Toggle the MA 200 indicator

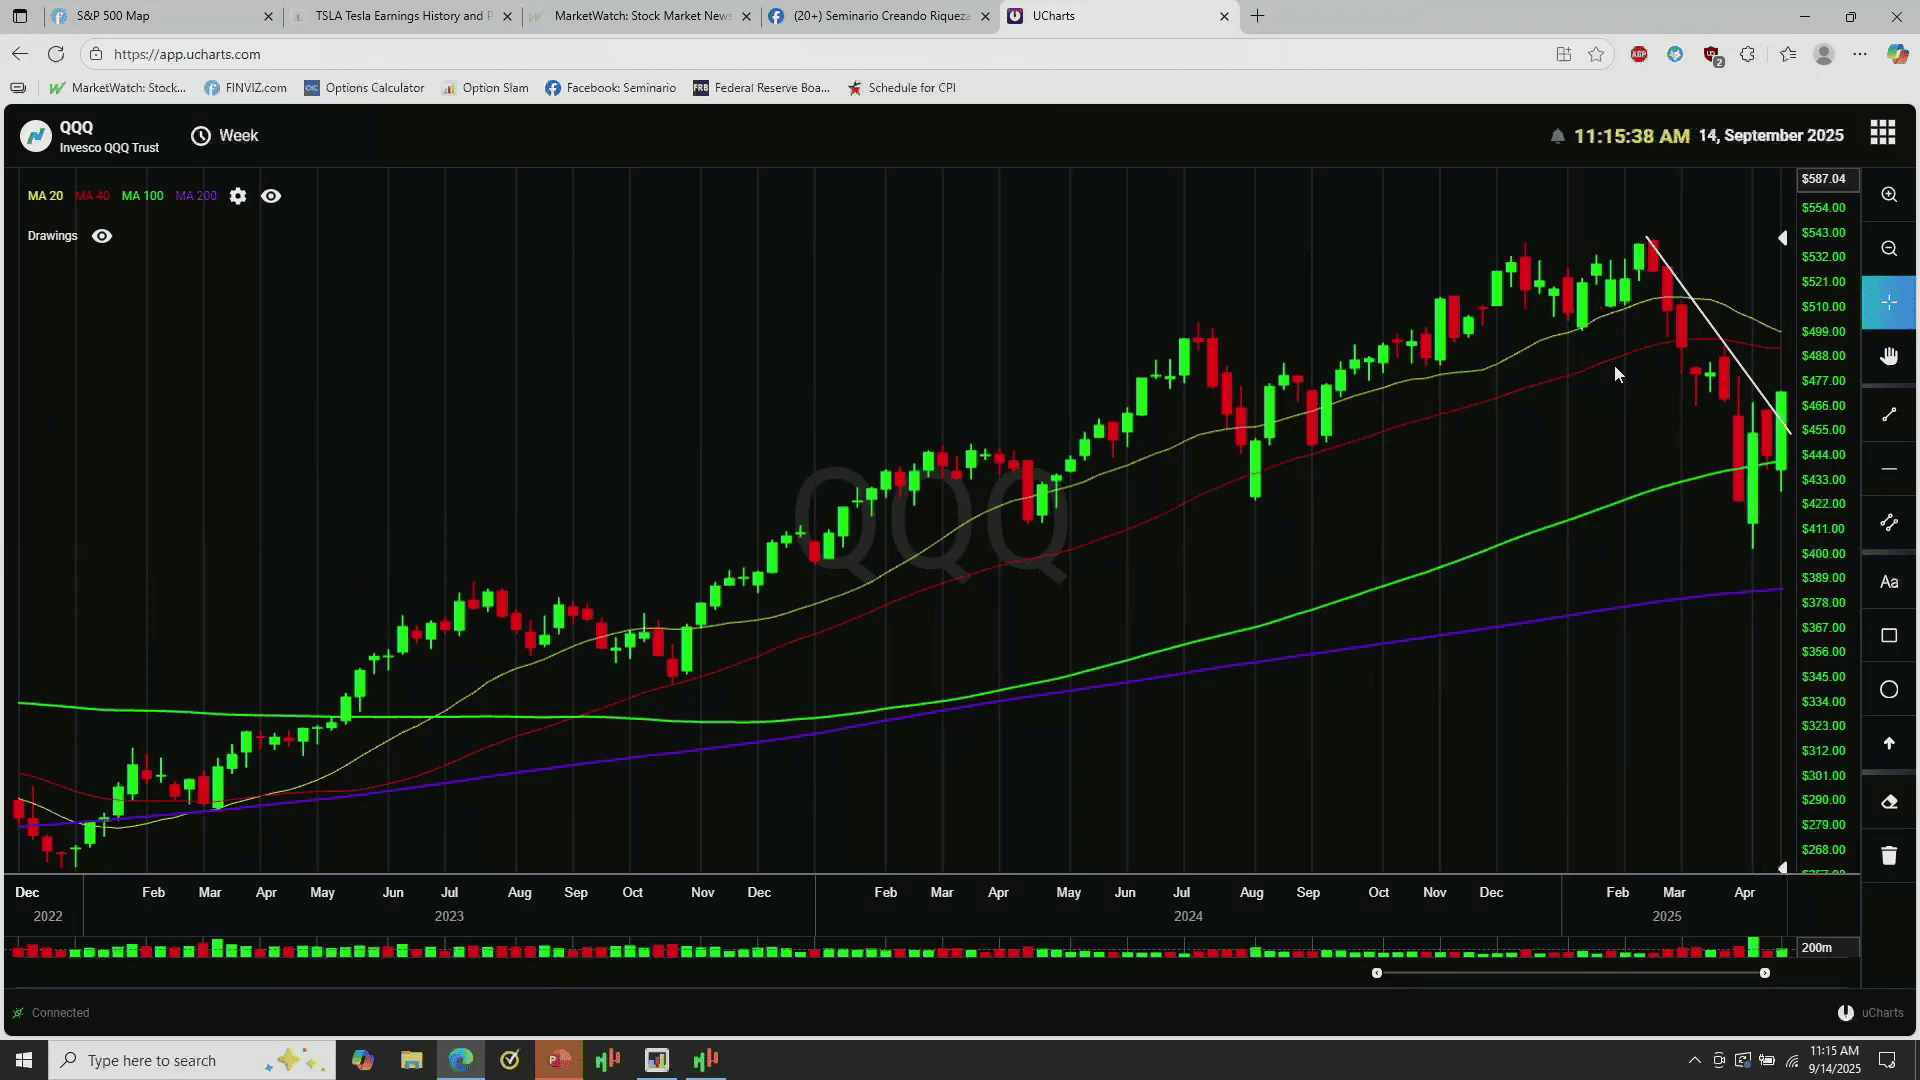click(x=196, y=196)
